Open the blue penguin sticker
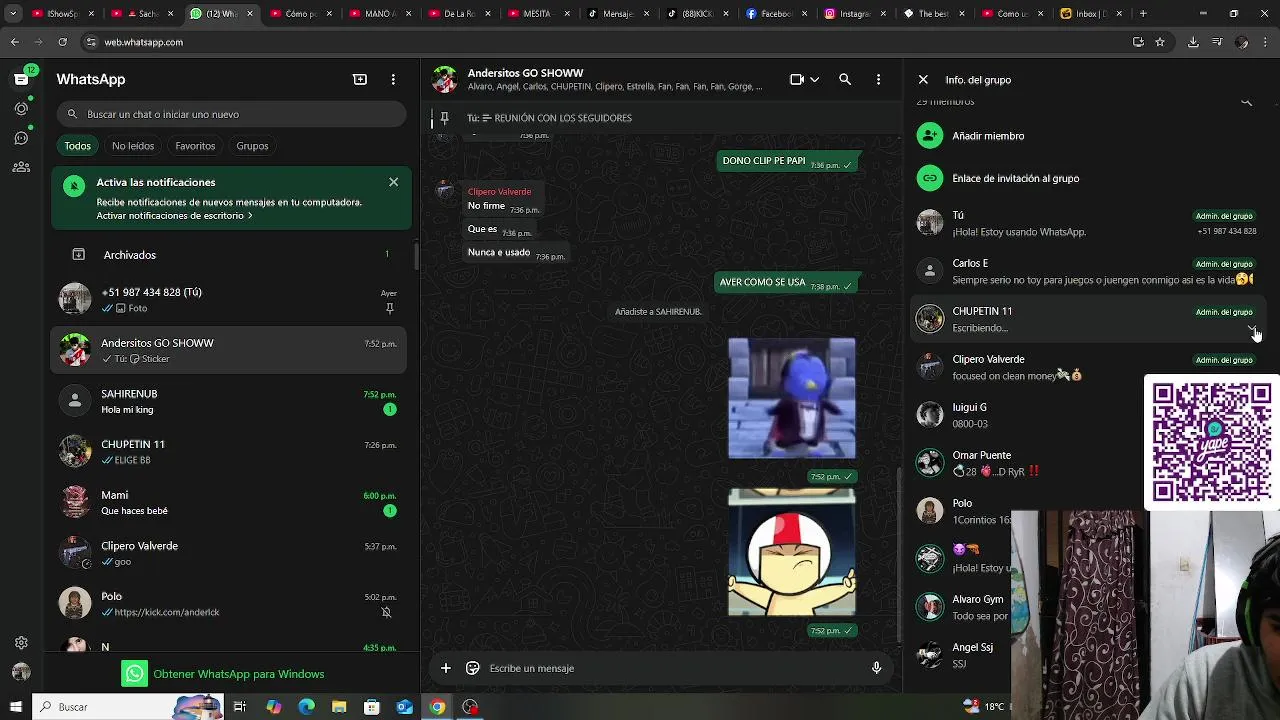1280x720 pixels. click(792, 398)
